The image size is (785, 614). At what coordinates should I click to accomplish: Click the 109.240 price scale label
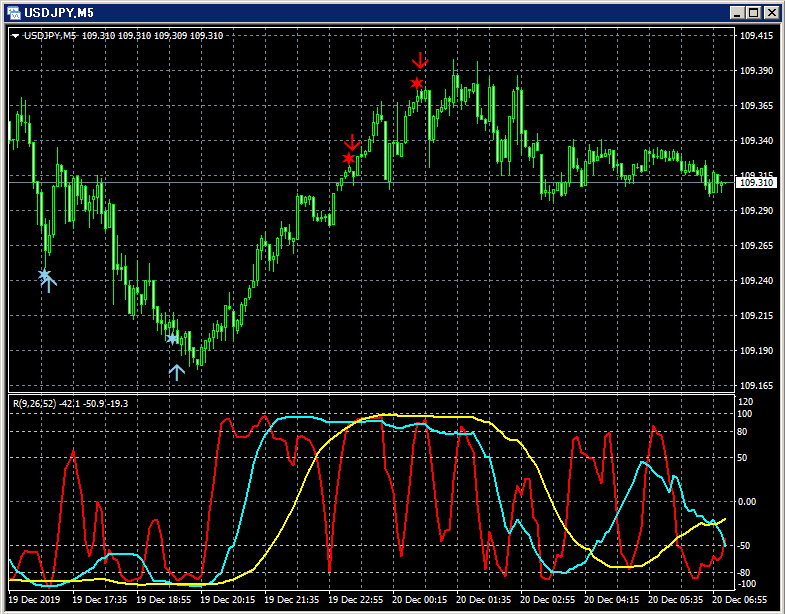(756, 280)
